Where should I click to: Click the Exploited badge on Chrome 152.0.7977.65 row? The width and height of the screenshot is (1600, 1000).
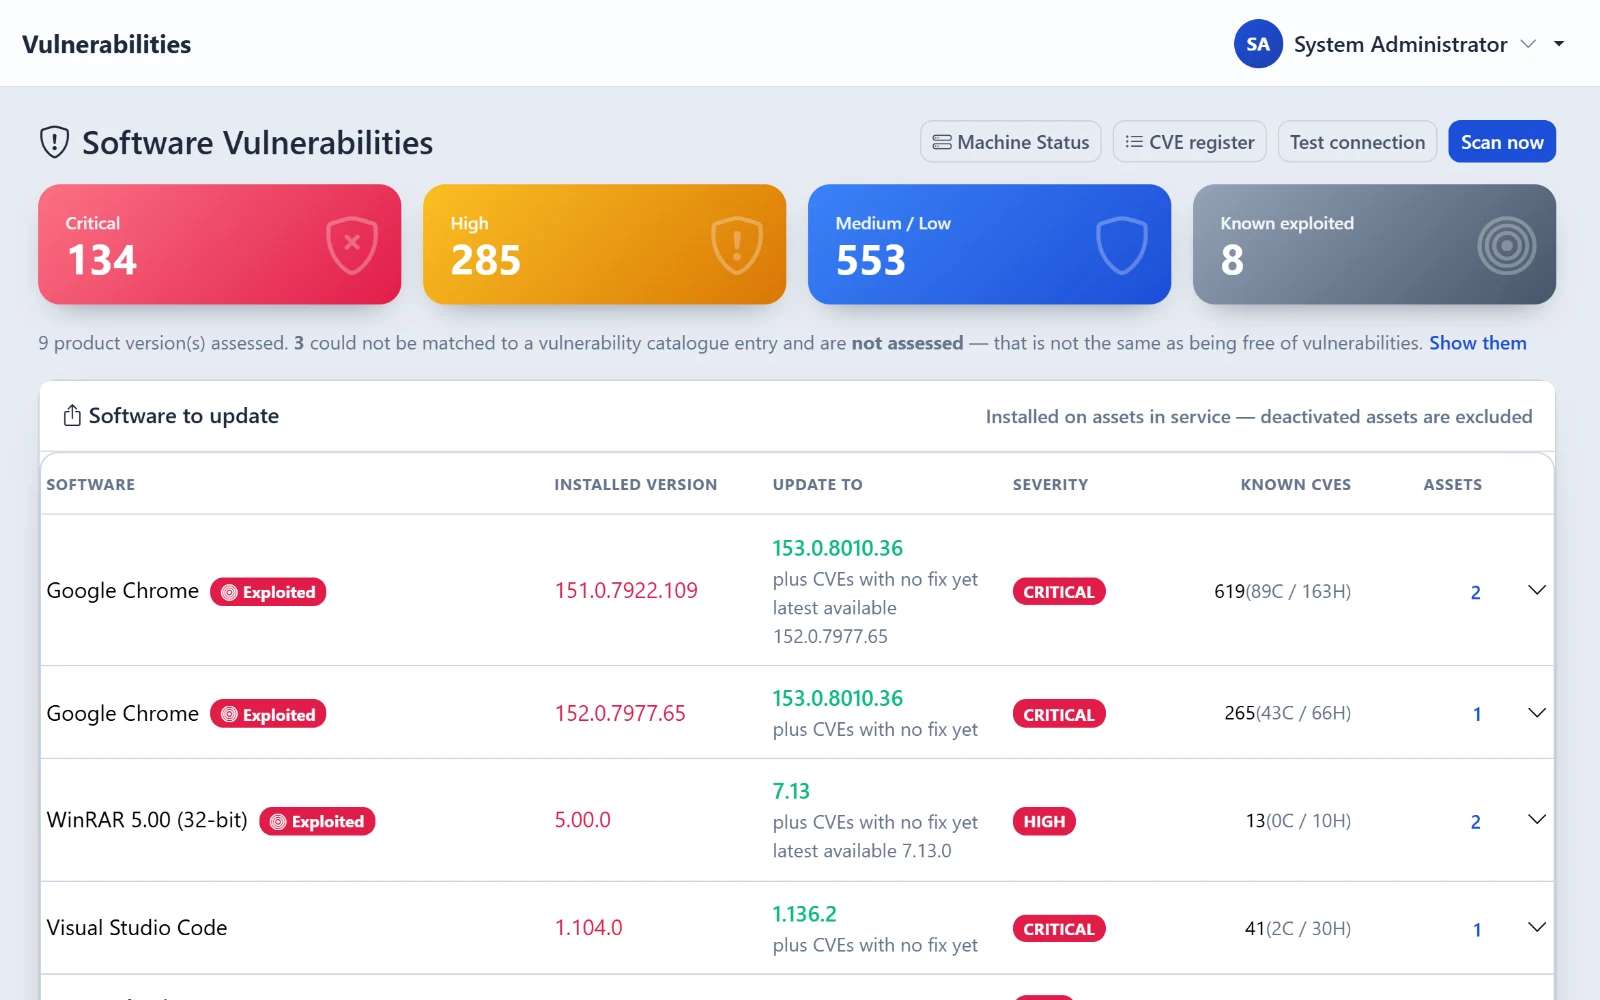pyautogui.click(x=268, y=714)
